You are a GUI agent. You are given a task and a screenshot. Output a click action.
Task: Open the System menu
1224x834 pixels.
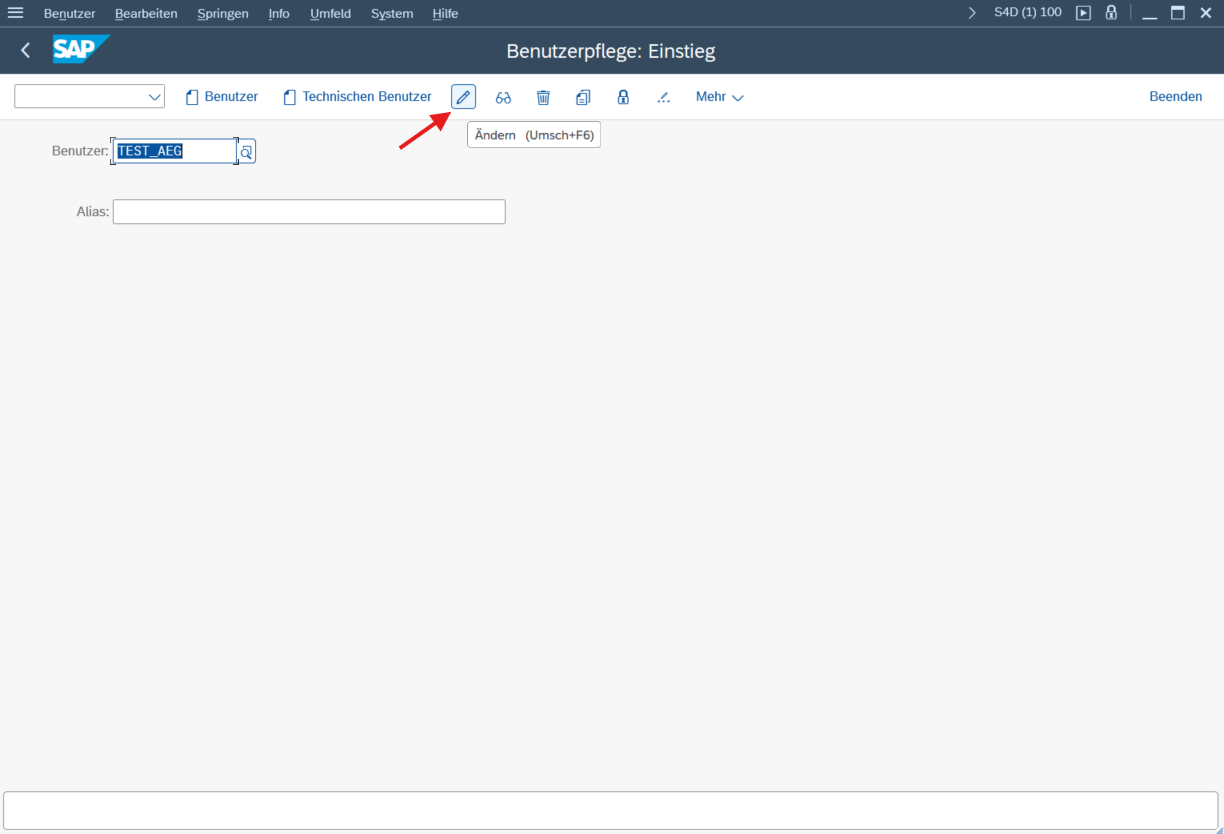pos(392,13)
